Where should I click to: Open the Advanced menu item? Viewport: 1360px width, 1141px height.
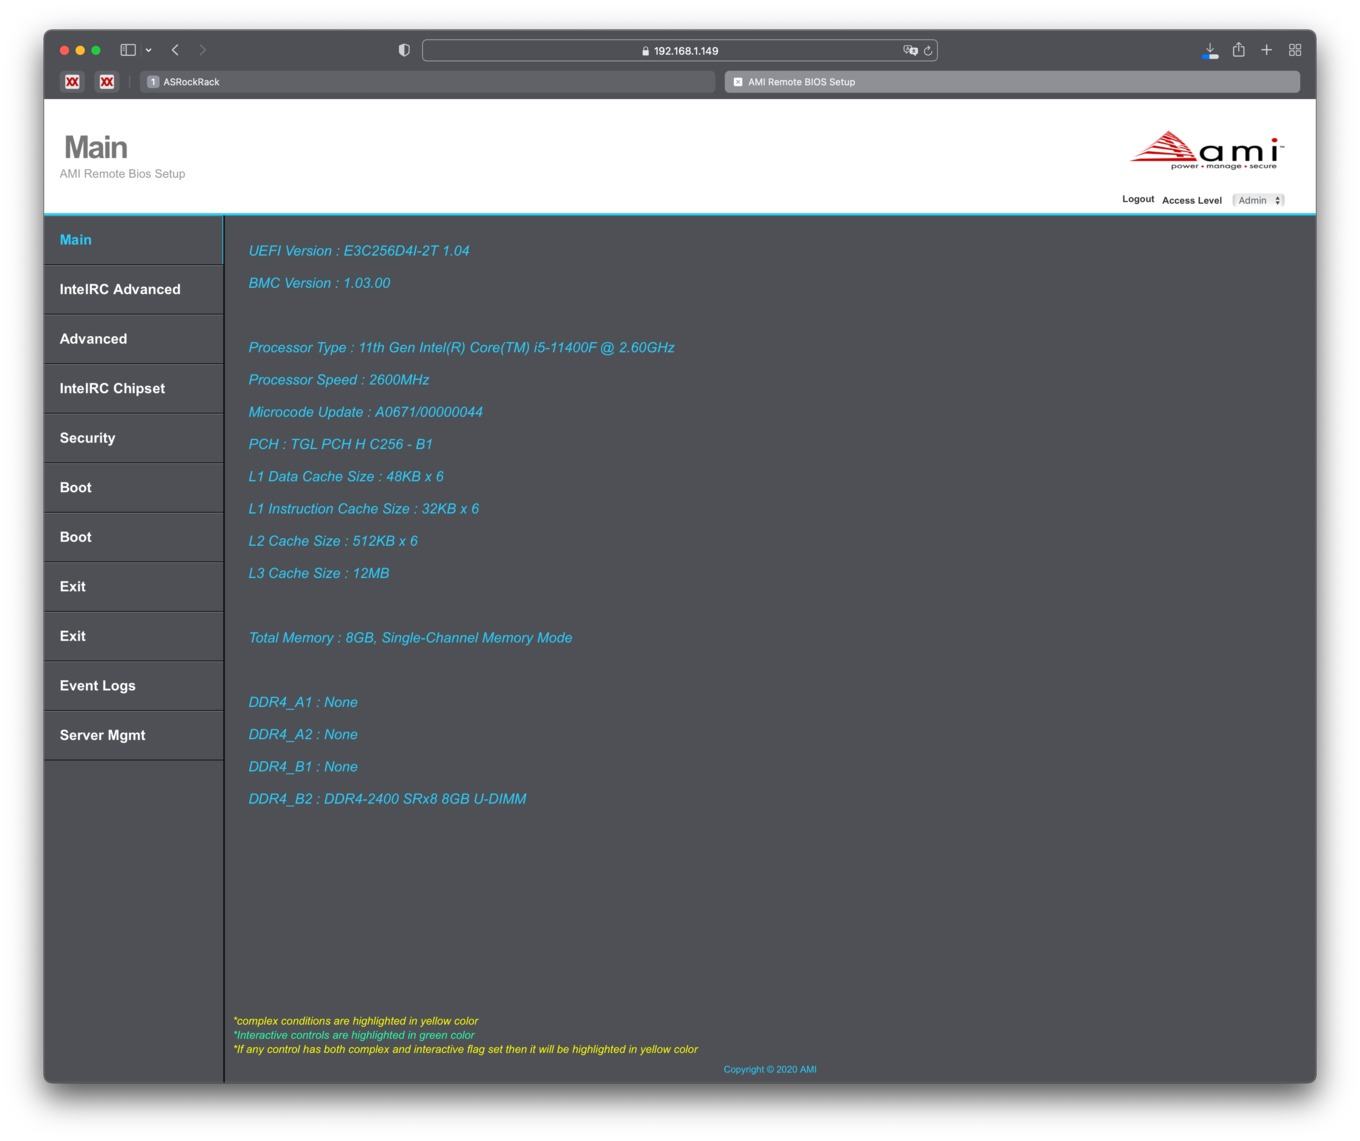(x=134, y=339)
